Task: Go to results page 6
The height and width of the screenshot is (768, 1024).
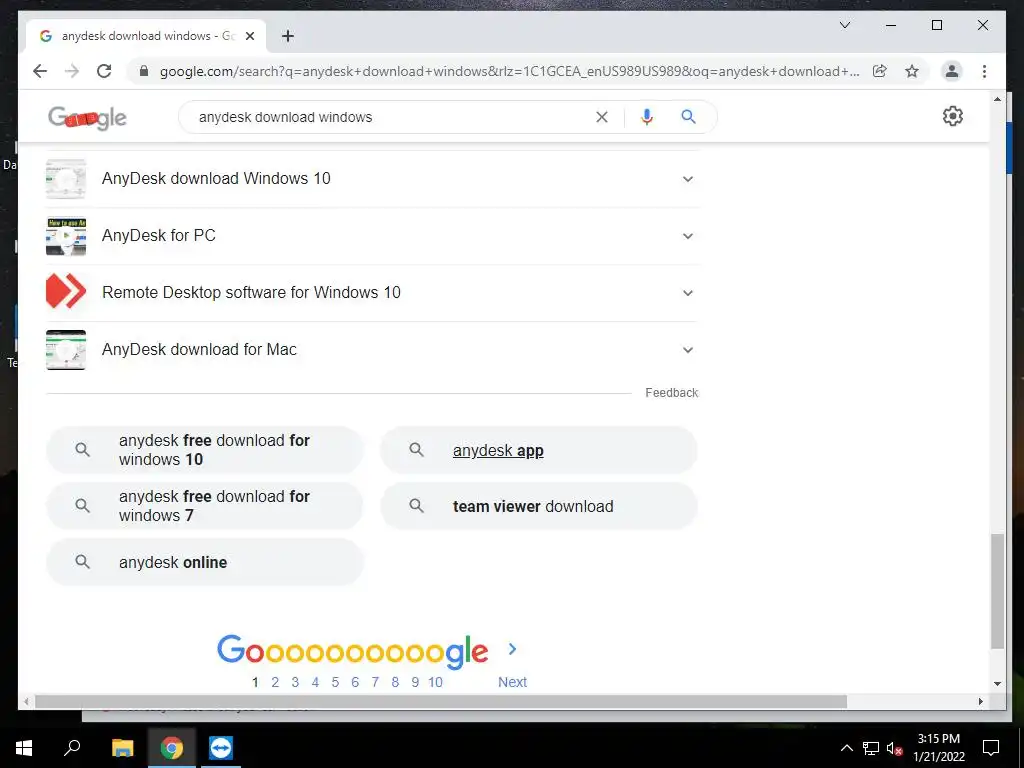Action: coord(355,682)
